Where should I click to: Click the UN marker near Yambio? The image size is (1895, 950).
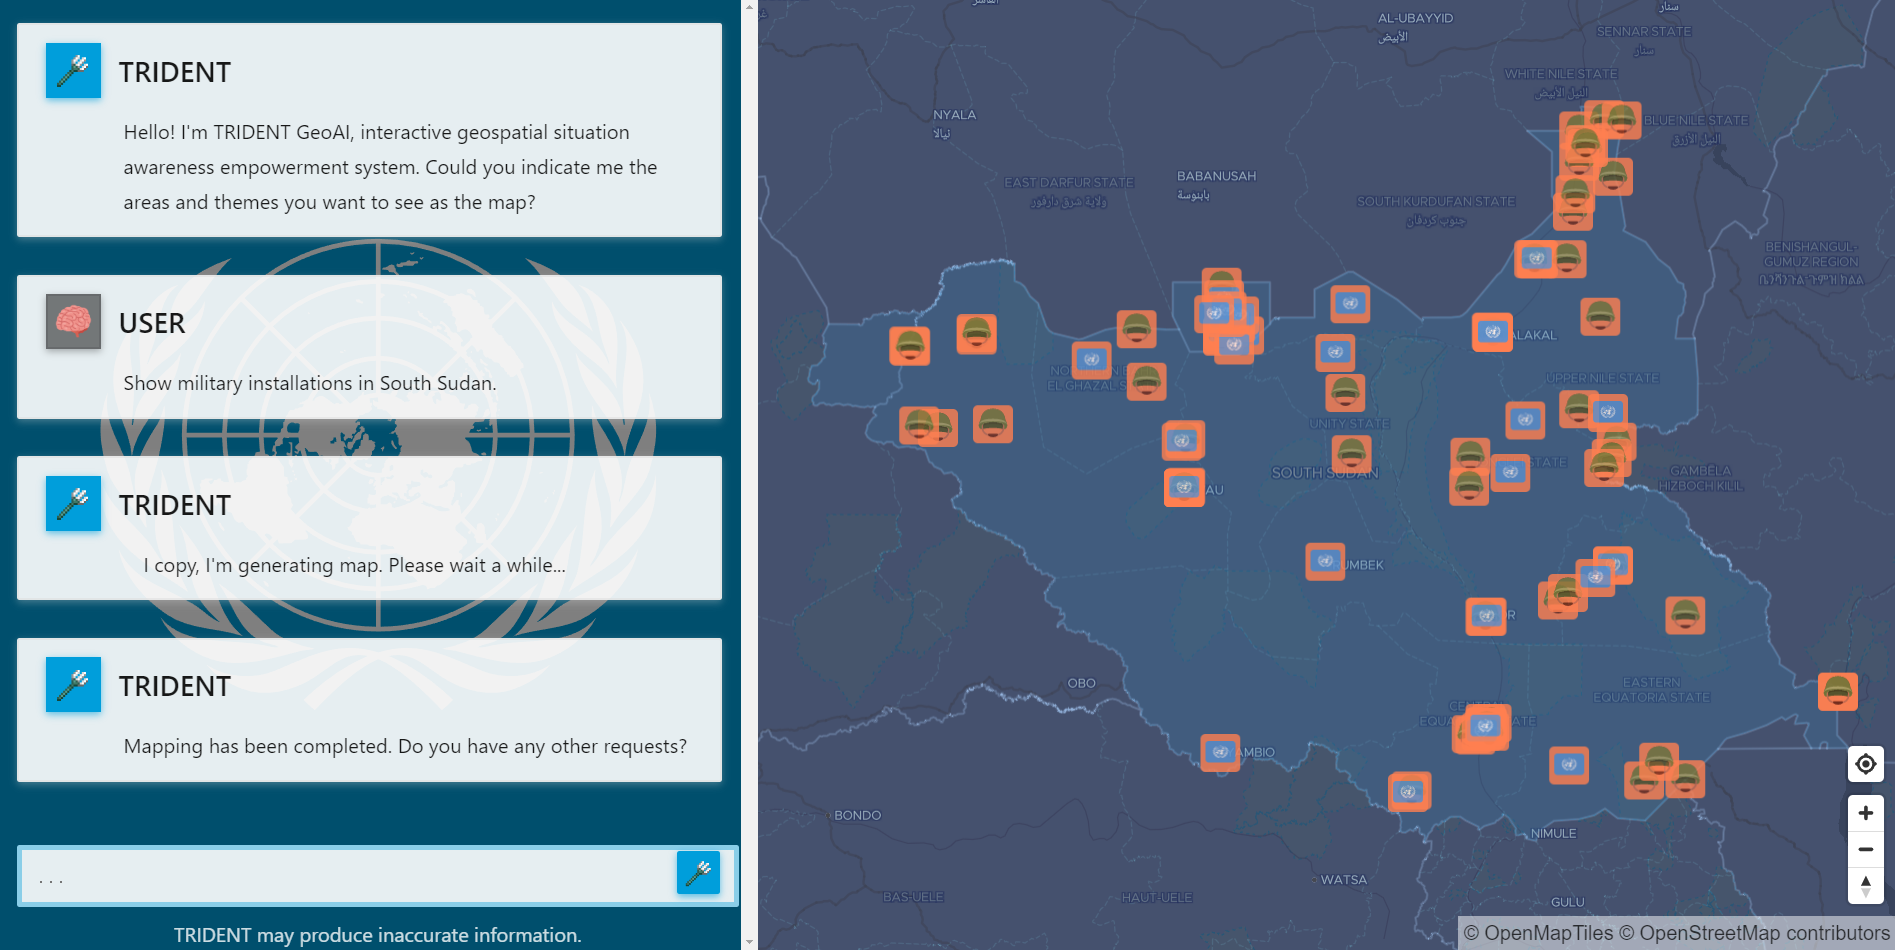coord(1219,752)
